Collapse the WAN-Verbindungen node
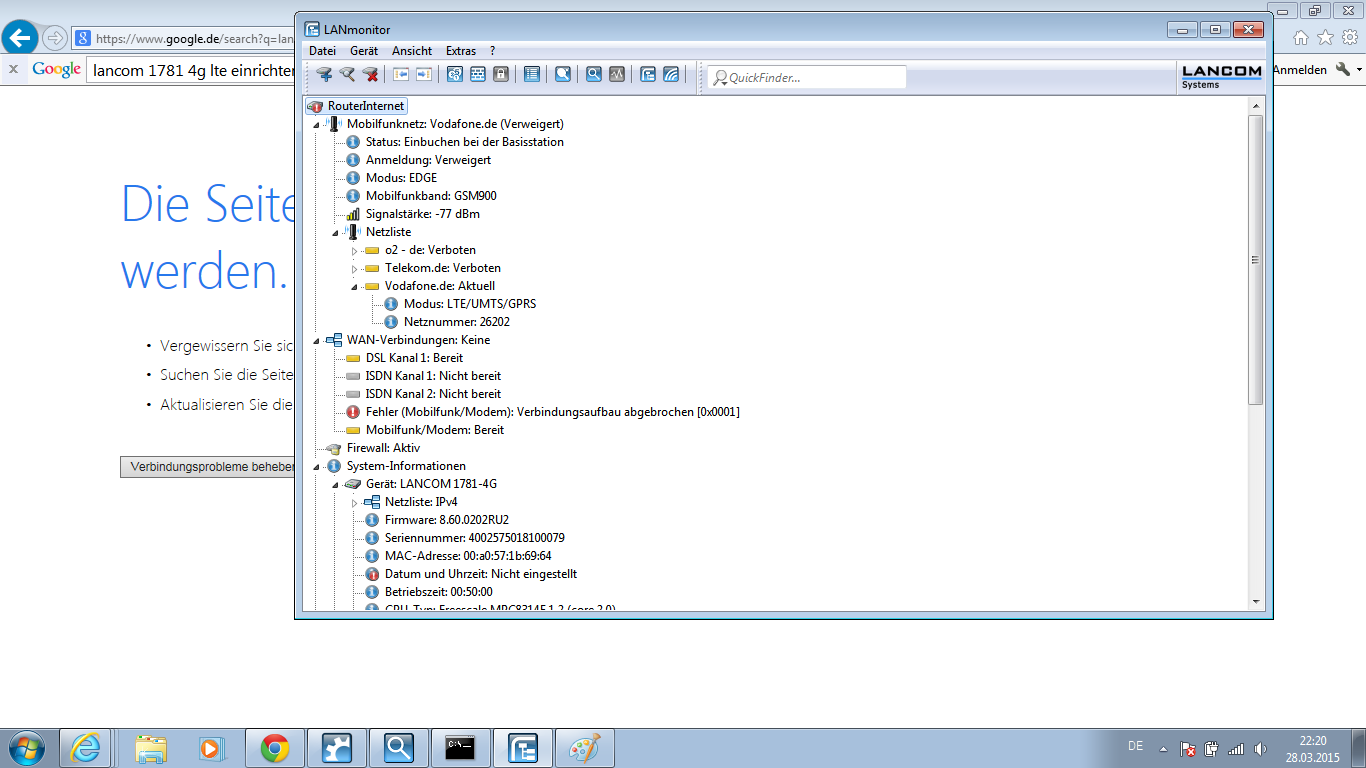The height and width of the screenshot is (768, 1366). click(316, 341)
